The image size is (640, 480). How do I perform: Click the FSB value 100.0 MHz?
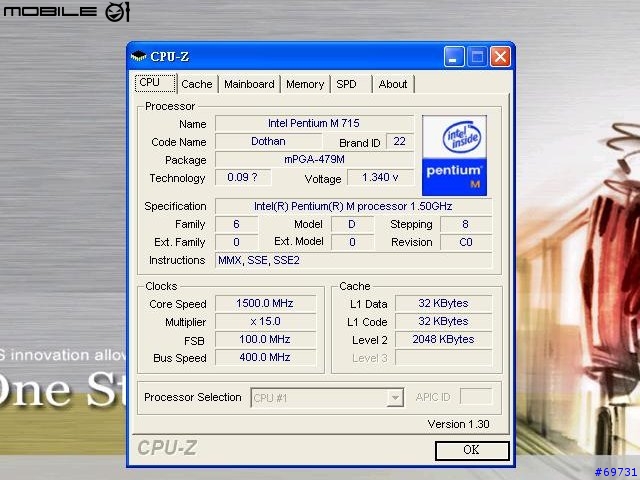(x=265, y=339)
